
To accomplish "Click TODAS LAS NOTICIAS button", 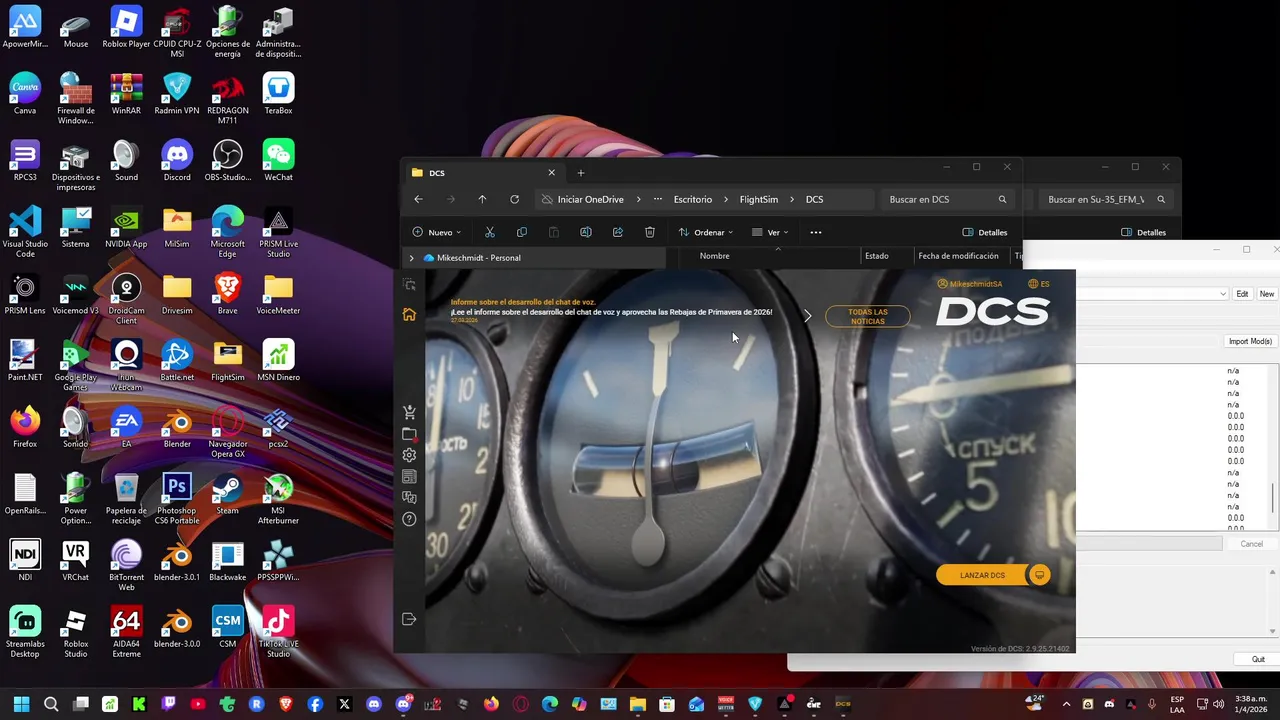I will coord(867,316).
